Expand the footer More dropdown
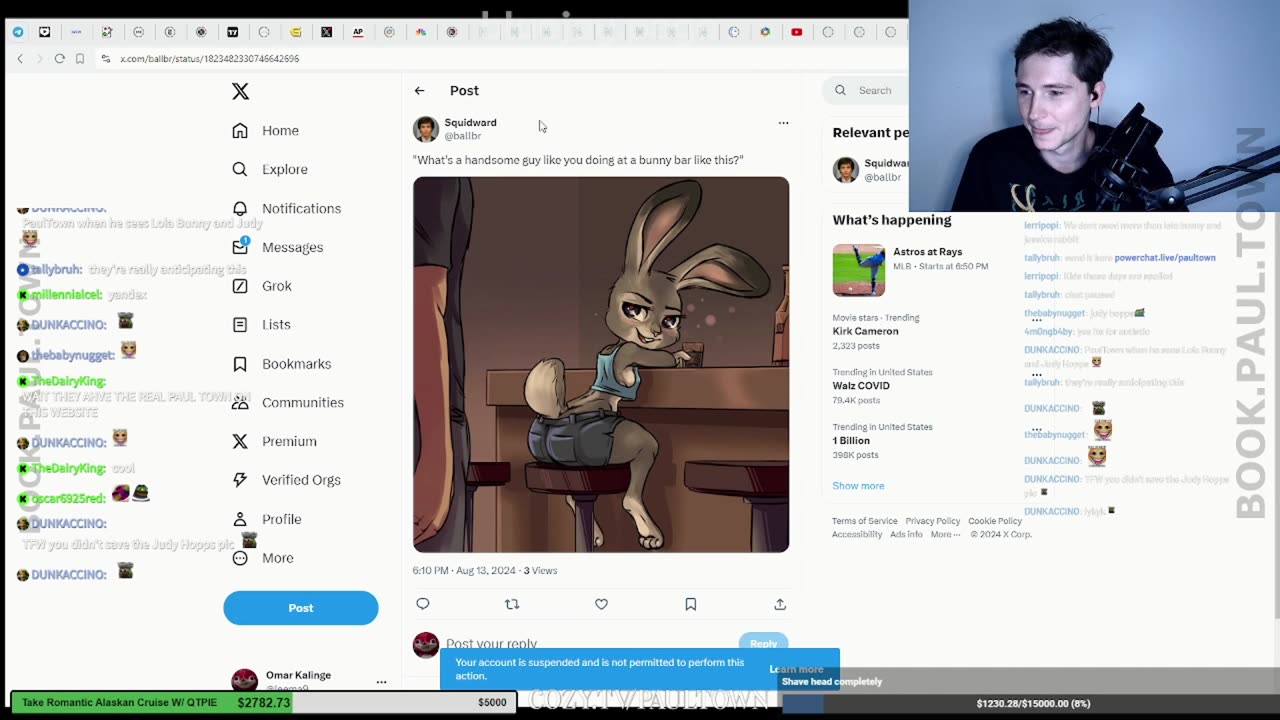 click(x=945, y=534)
